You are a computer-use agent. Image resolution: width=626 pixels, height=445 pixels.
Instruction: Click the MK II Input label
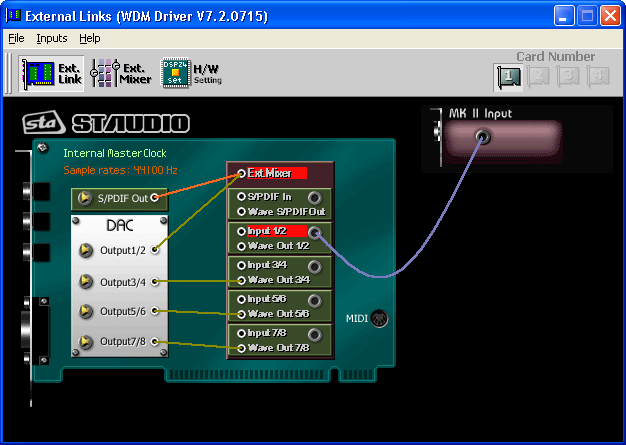(x=480, y=114)
